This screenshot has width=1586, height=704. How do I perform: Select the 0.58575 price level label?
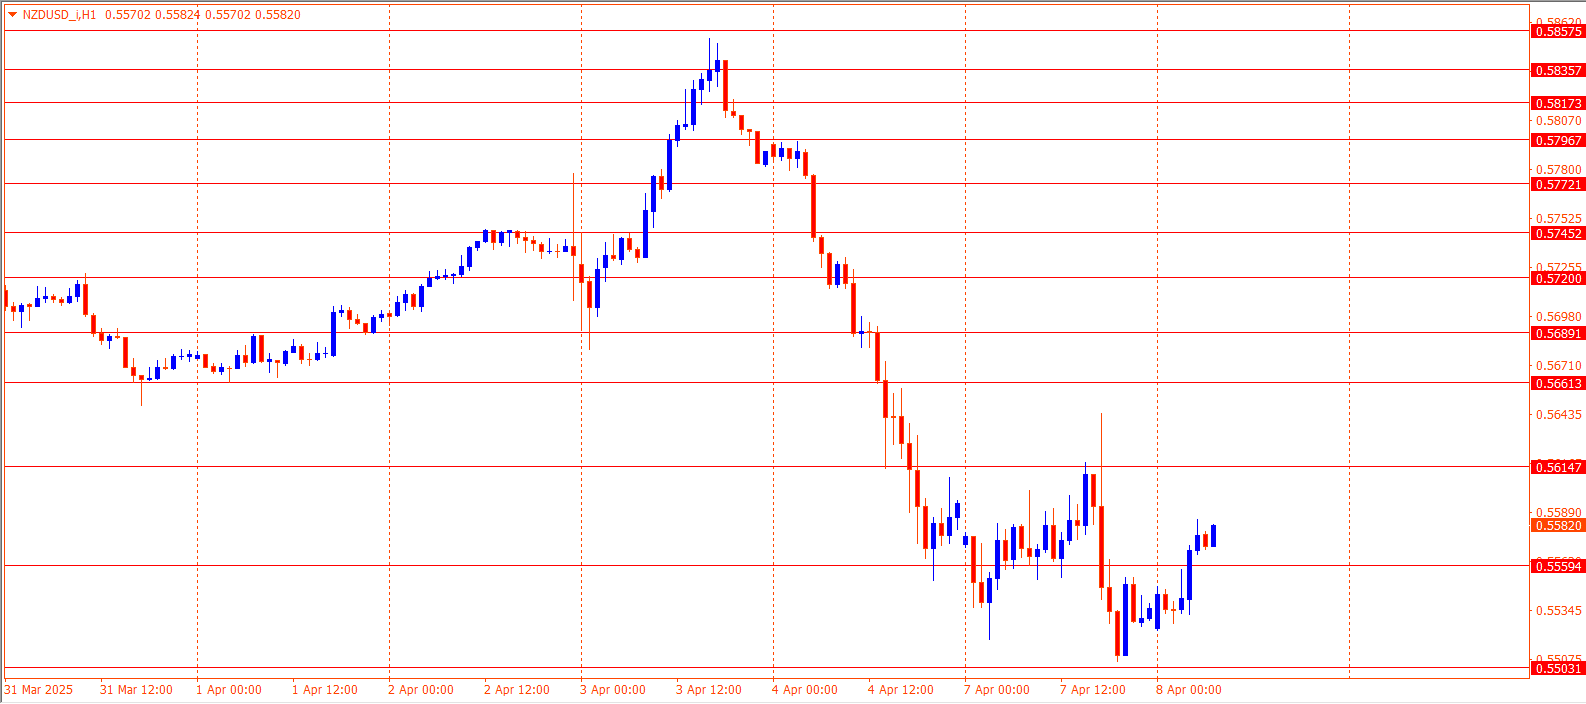1558,32
